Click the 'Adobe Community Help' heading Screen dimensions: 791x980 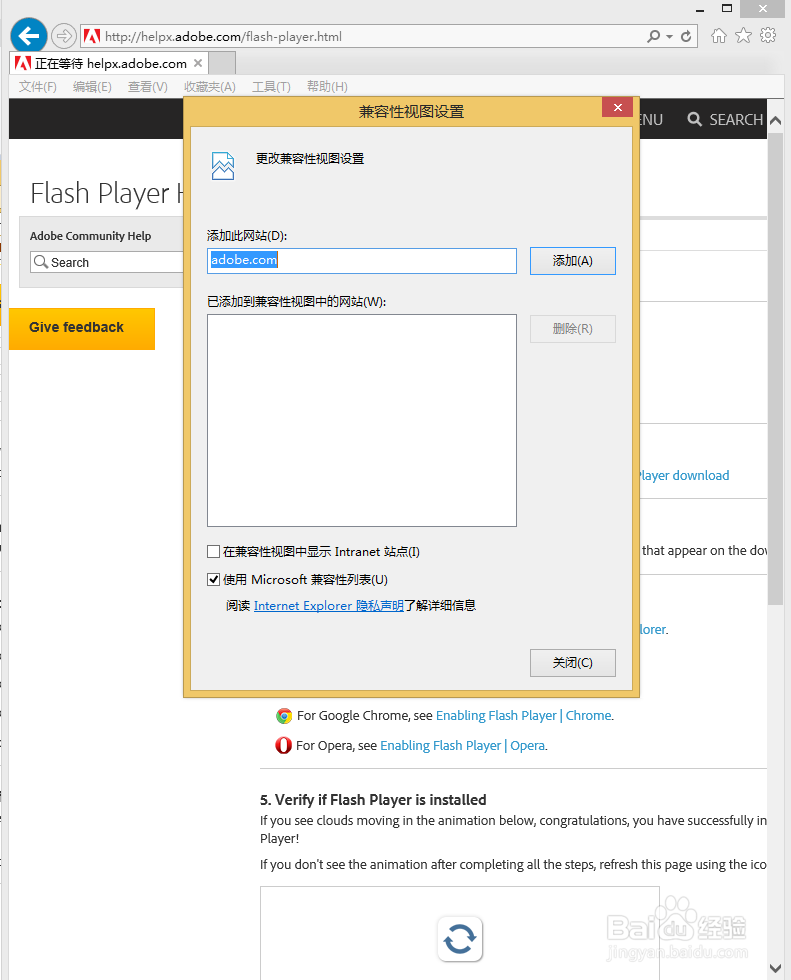pyautogui.click(x=91, y=236)
